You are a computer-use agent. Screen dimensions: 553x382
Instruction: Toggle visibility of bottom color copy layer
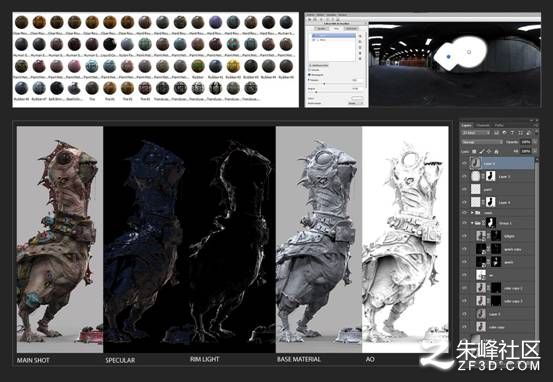coord(464,327)
